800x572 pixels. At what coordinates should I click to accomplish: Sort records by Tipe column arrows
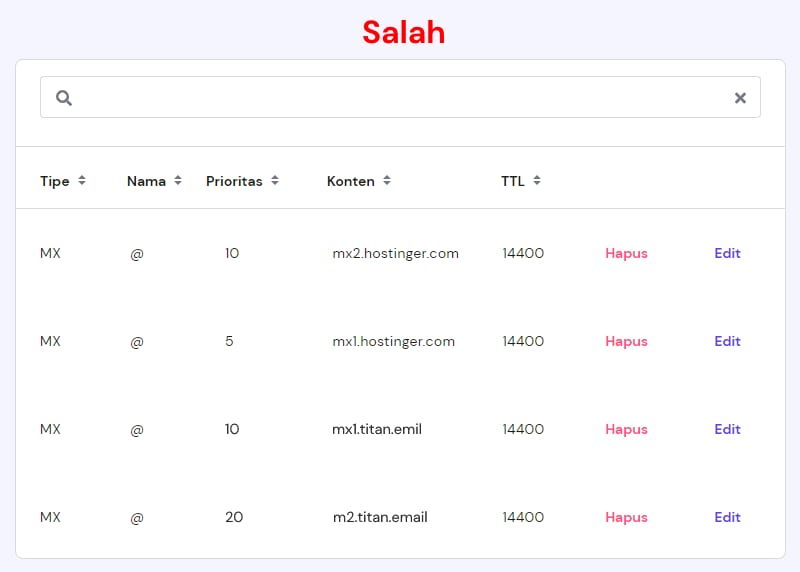[82, 181]
